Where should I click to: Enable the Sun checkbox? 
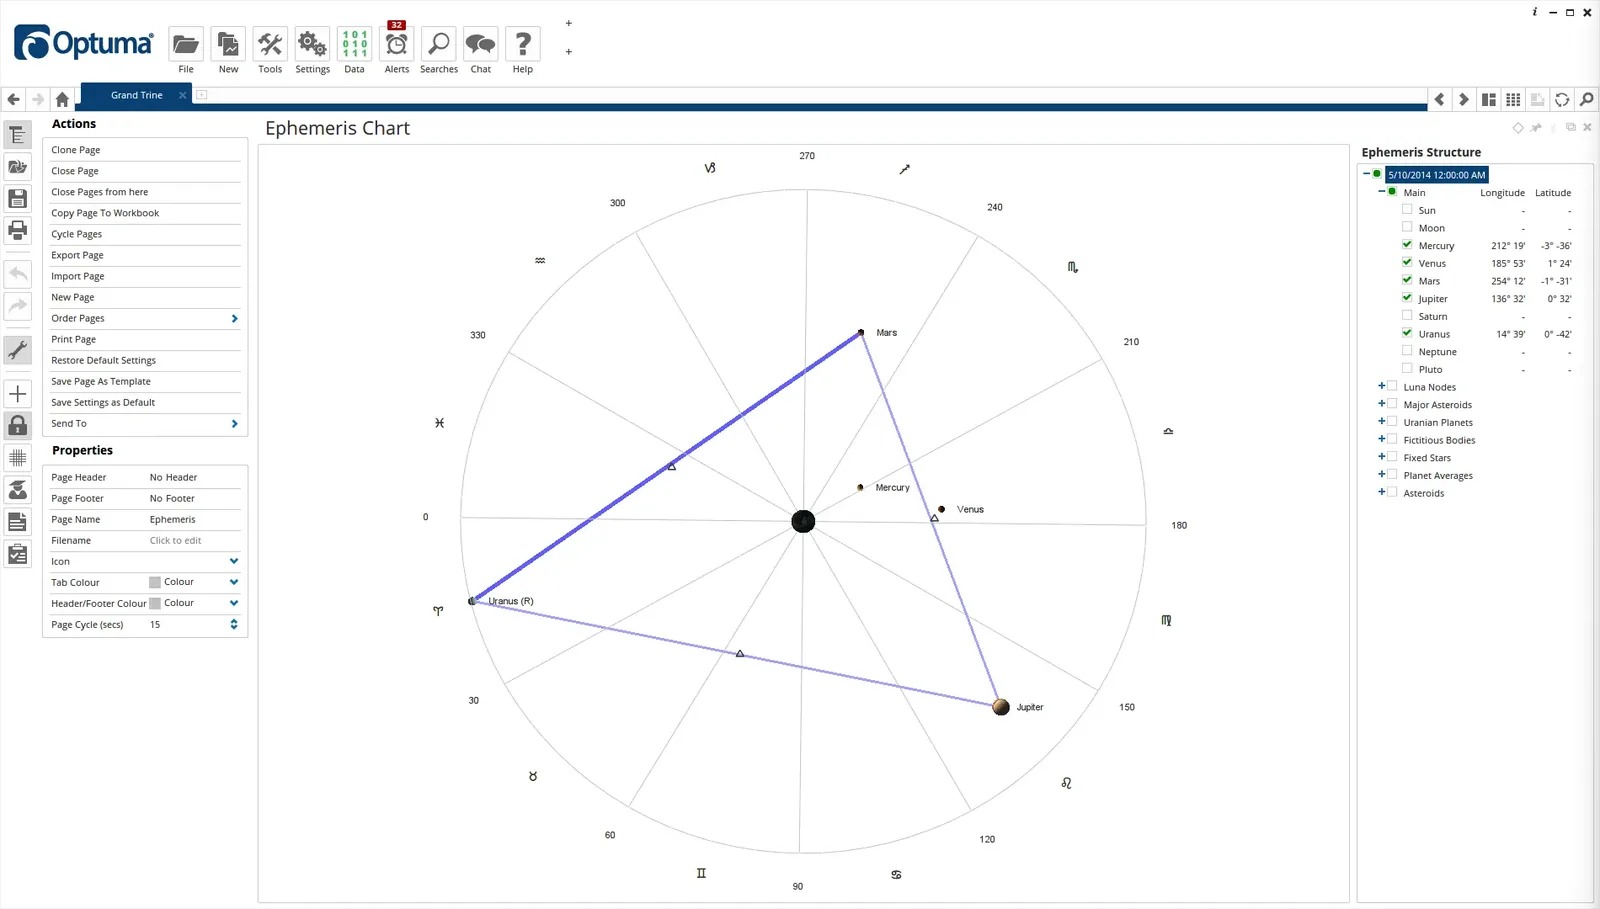click(x=1407, y=210)
